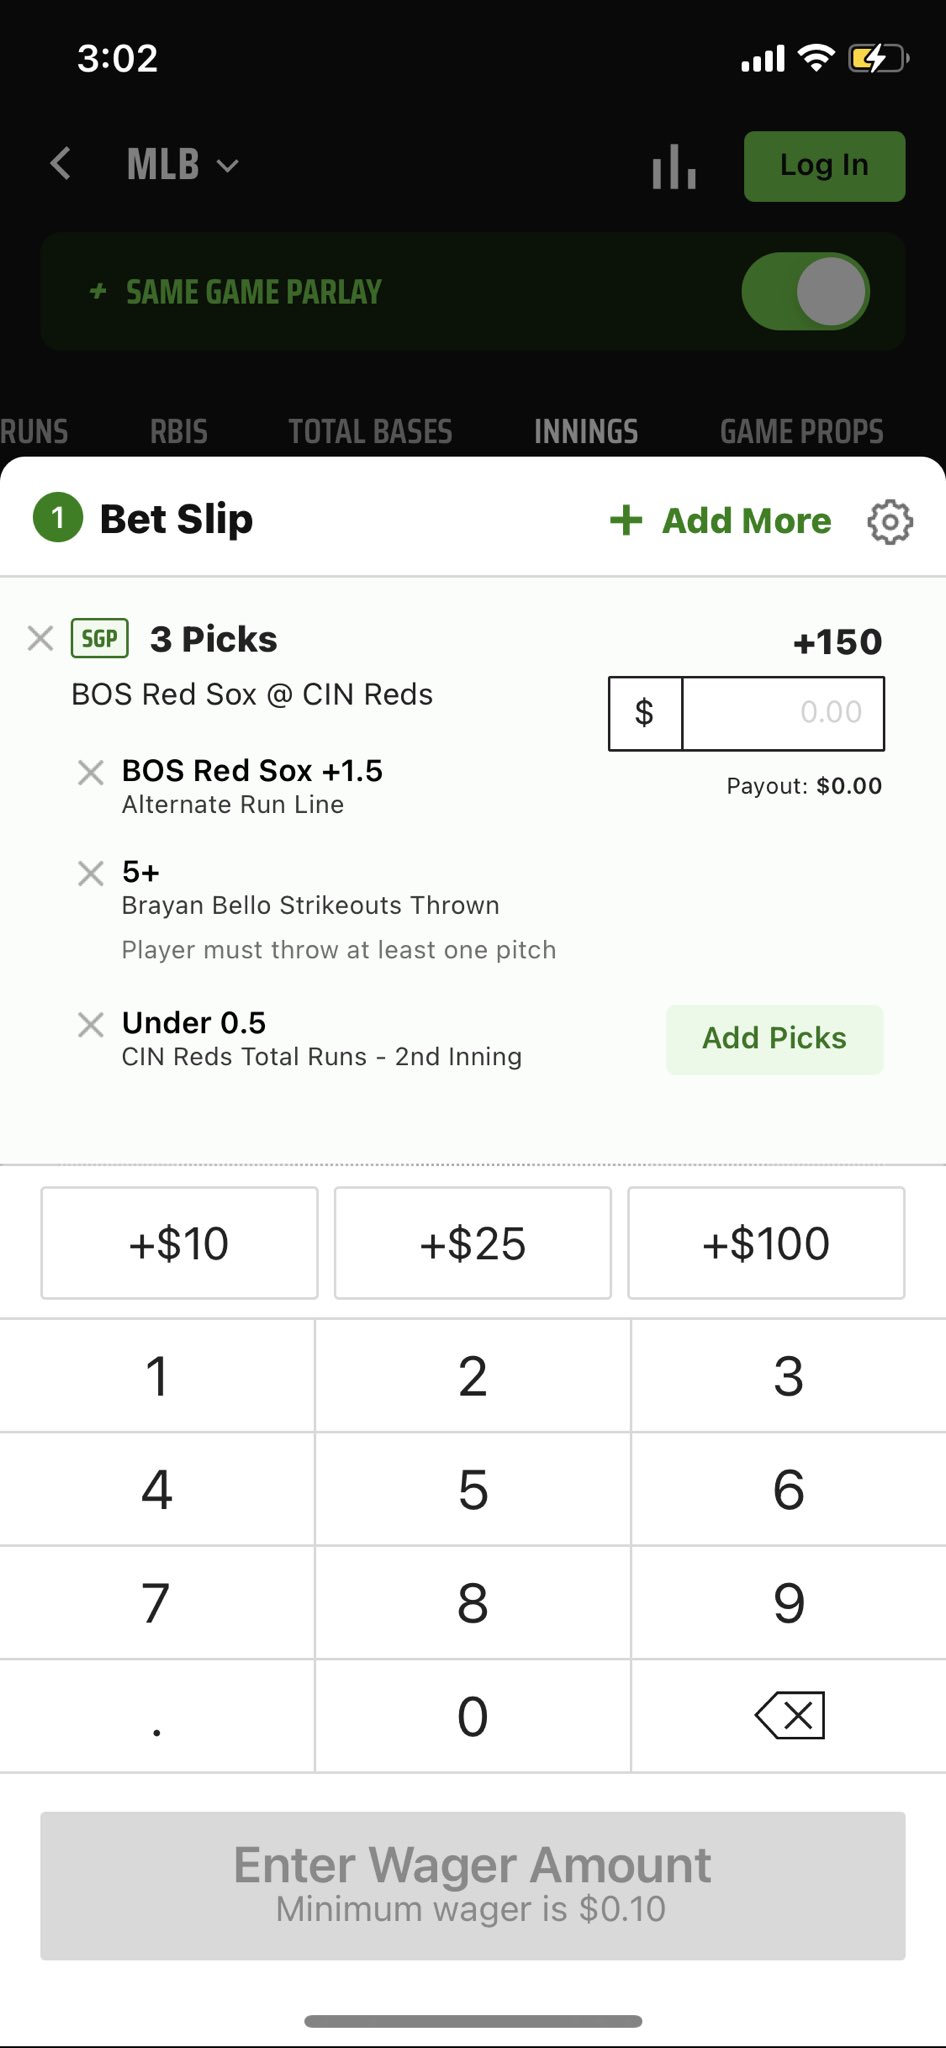This screenshot has width=946, height=2048.
Task: Remove Under 0.5 CIN Reds pick
Action: [91, 1024]
